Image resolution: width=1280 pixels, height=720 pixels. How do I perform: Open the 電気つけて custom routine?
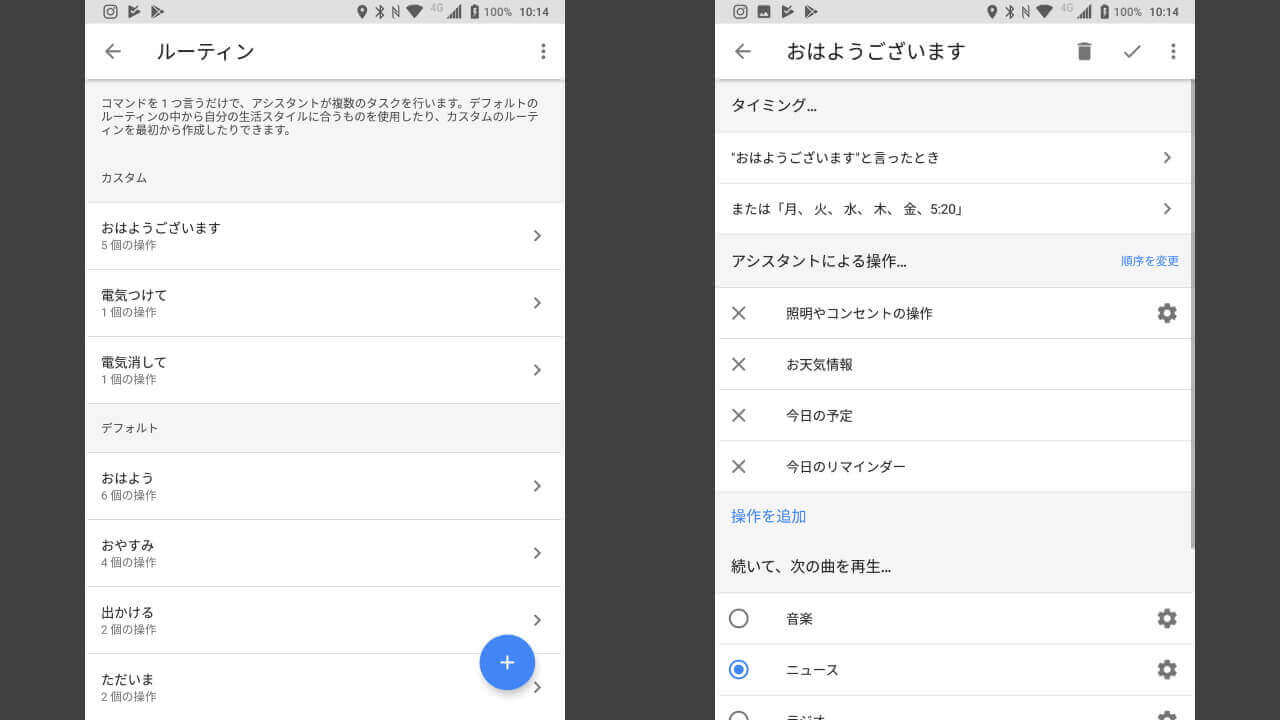click(324, 303)
